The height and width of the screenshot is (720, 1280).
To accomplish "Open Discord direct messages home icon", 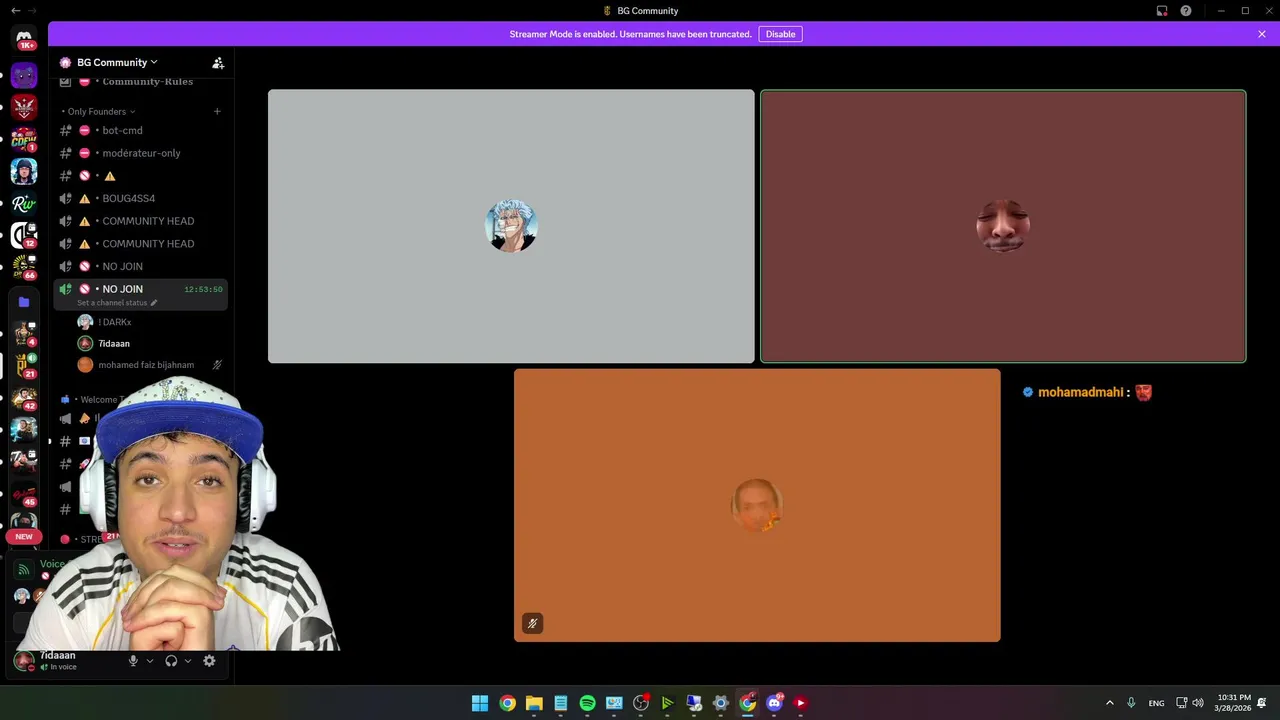I will (24, 39).
